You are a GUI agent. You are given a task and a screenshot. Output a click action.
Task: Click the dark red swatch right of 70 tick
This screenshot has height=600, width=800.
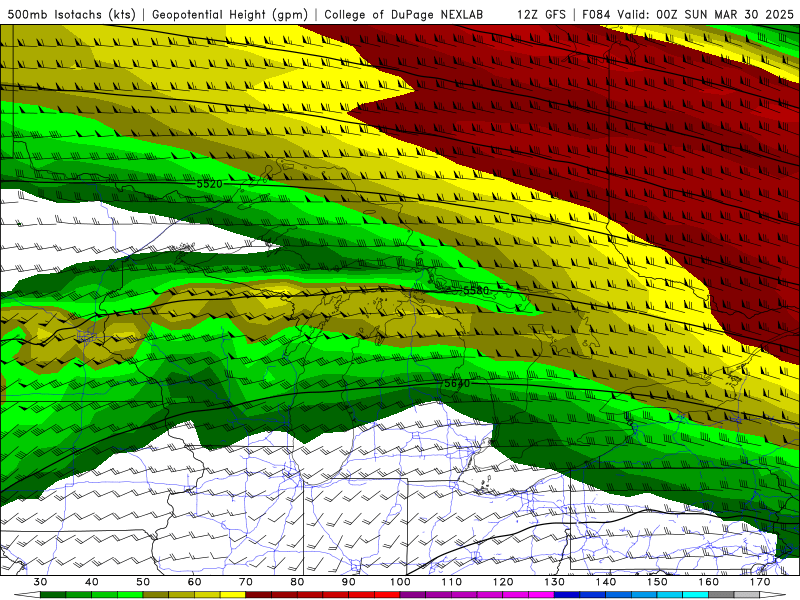tap(259, 595)
